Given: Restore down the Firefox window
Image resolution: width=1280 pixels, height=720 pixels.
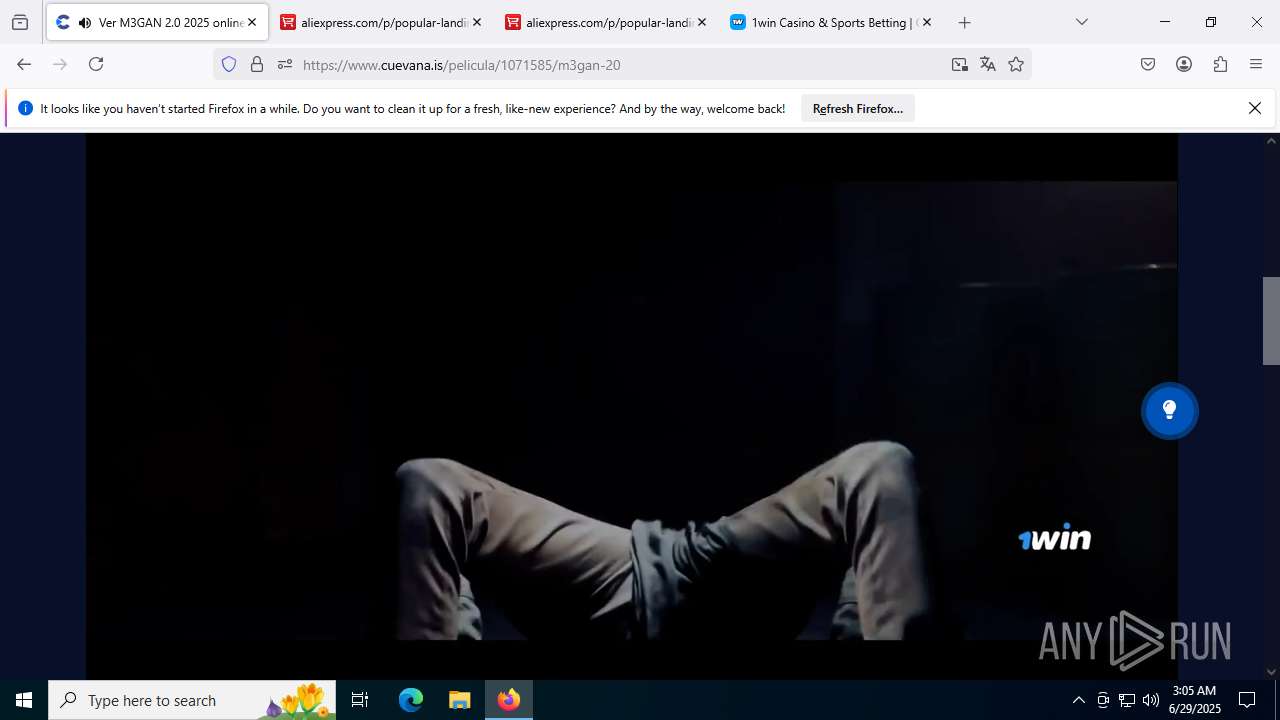Looking at the screenshot, I should [1211, 22].
